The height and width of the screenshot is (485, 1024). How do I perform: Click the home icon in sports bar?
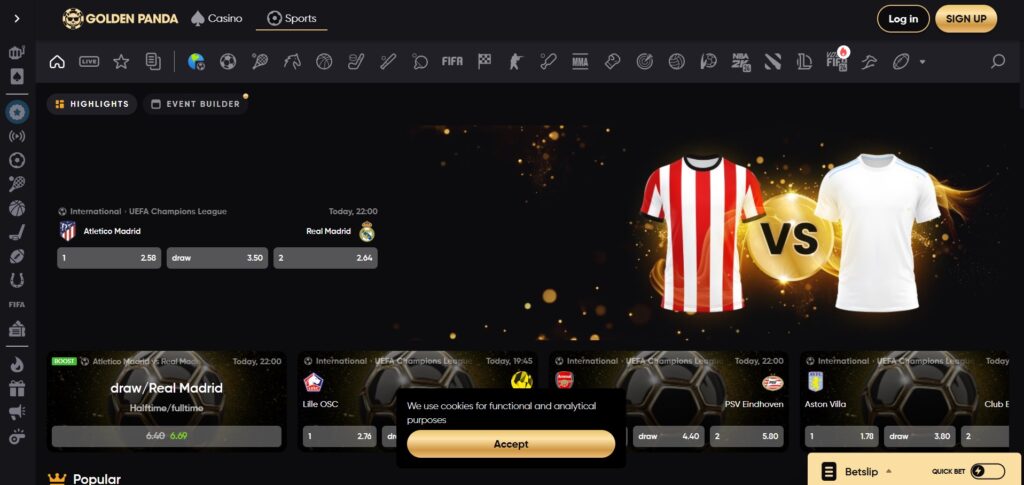(57, 62)
